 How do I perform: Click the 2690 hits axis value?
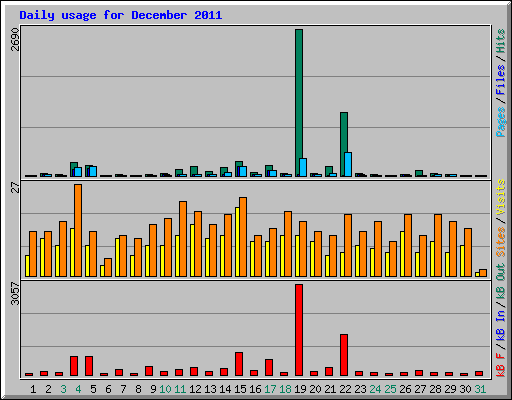point(15,39)
